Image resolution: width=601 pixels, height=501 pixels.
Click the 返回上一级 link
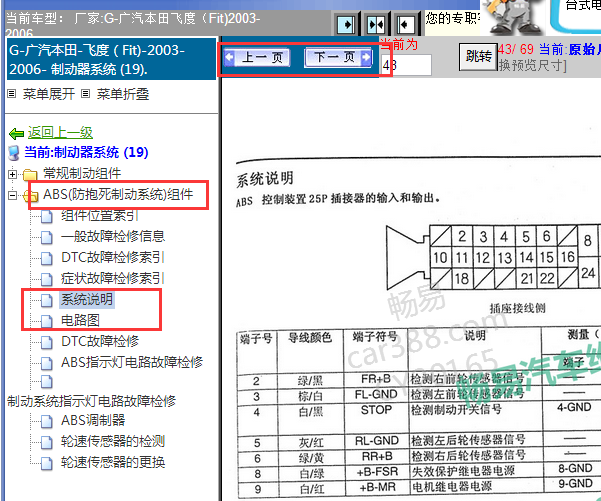60,133
